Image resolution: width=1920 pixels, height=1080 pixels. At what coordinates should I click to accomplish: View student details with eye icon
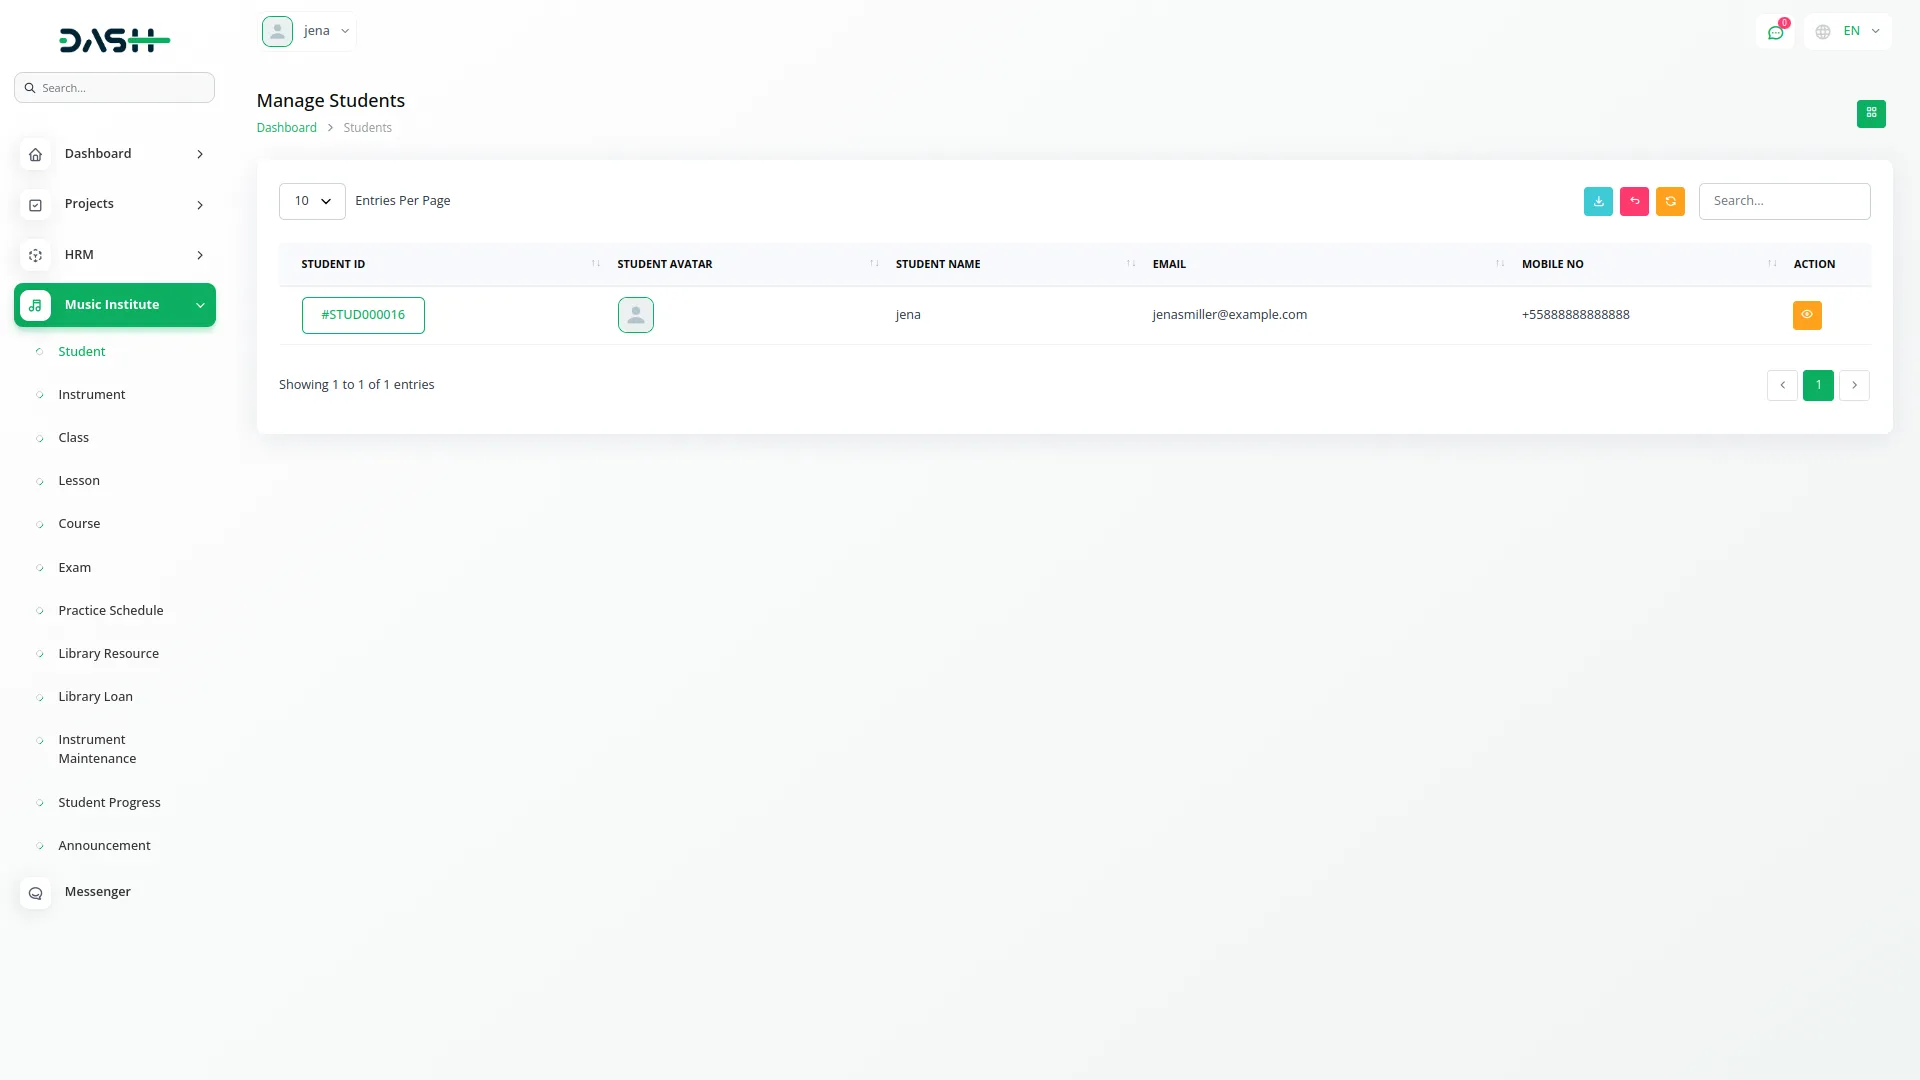tap(1806, 315)
